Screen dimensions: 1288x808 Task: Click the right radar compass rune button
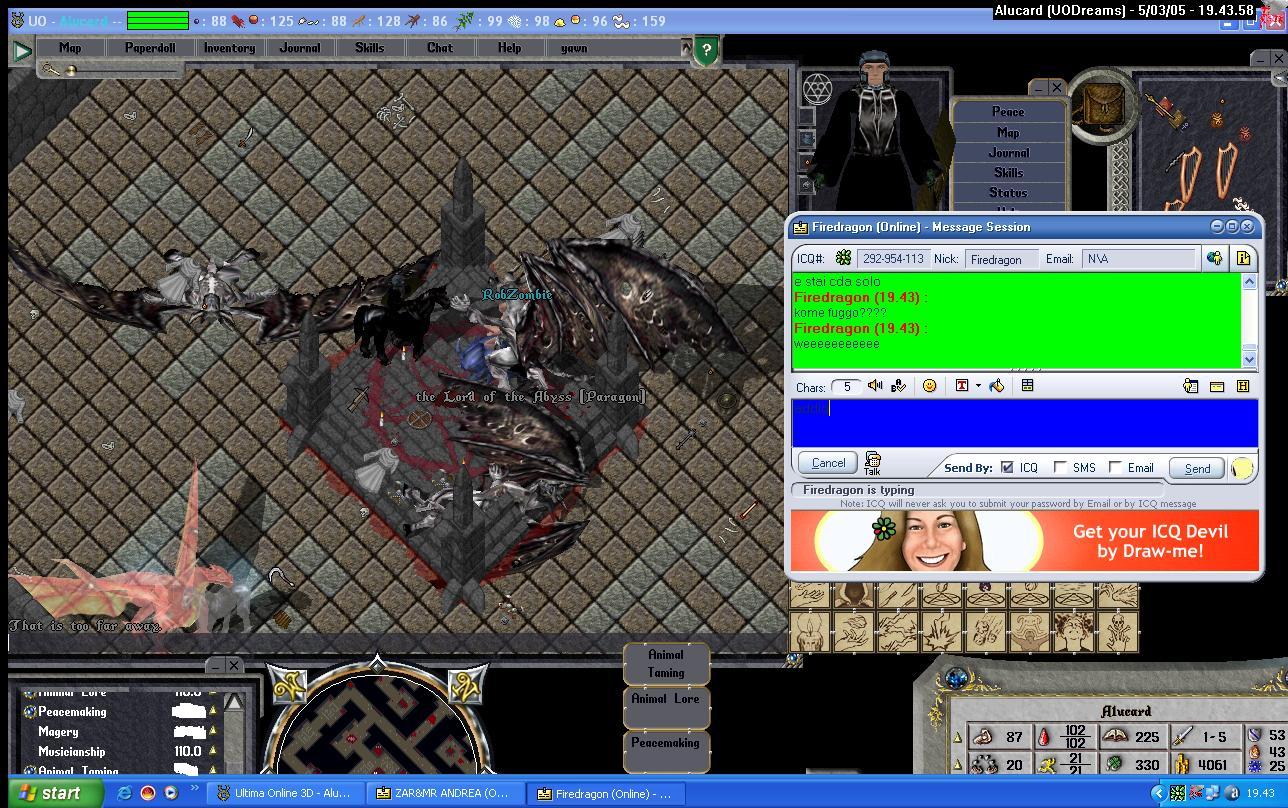pyautogui.click(x=468, y=686)
